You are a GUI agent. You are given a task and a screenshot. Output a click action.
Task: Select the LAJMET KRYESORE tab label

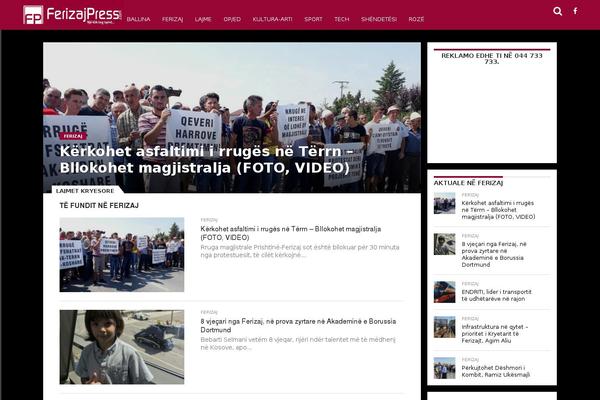85,191
